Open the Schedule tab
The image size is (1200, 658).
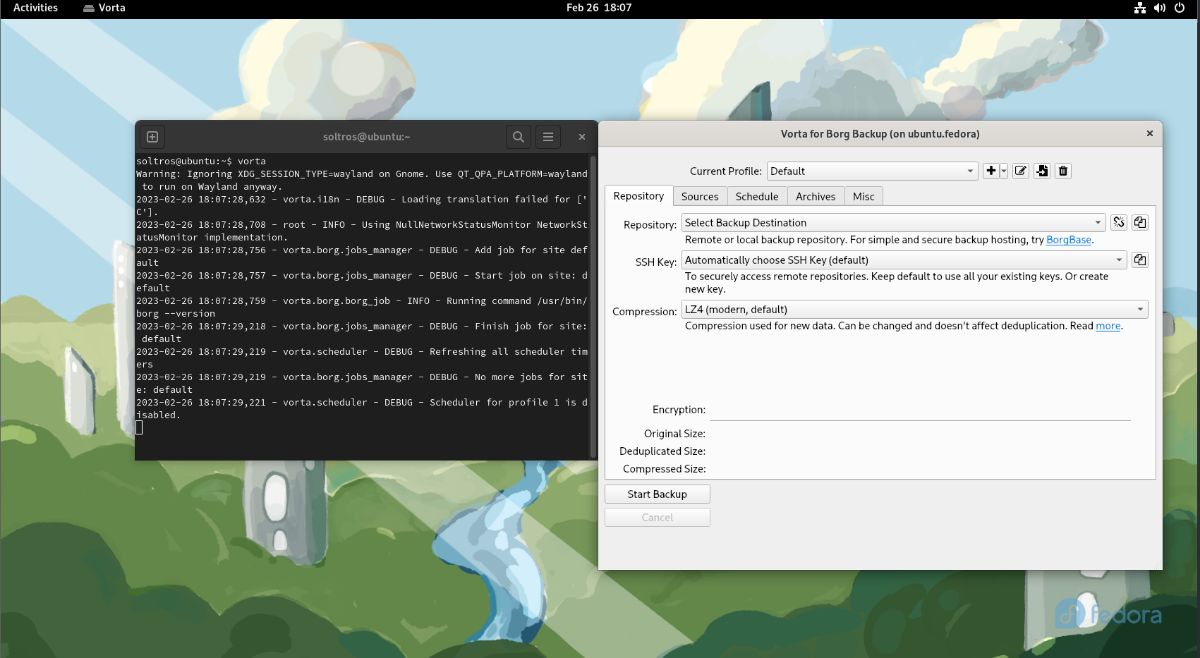[x=756, y=196]
